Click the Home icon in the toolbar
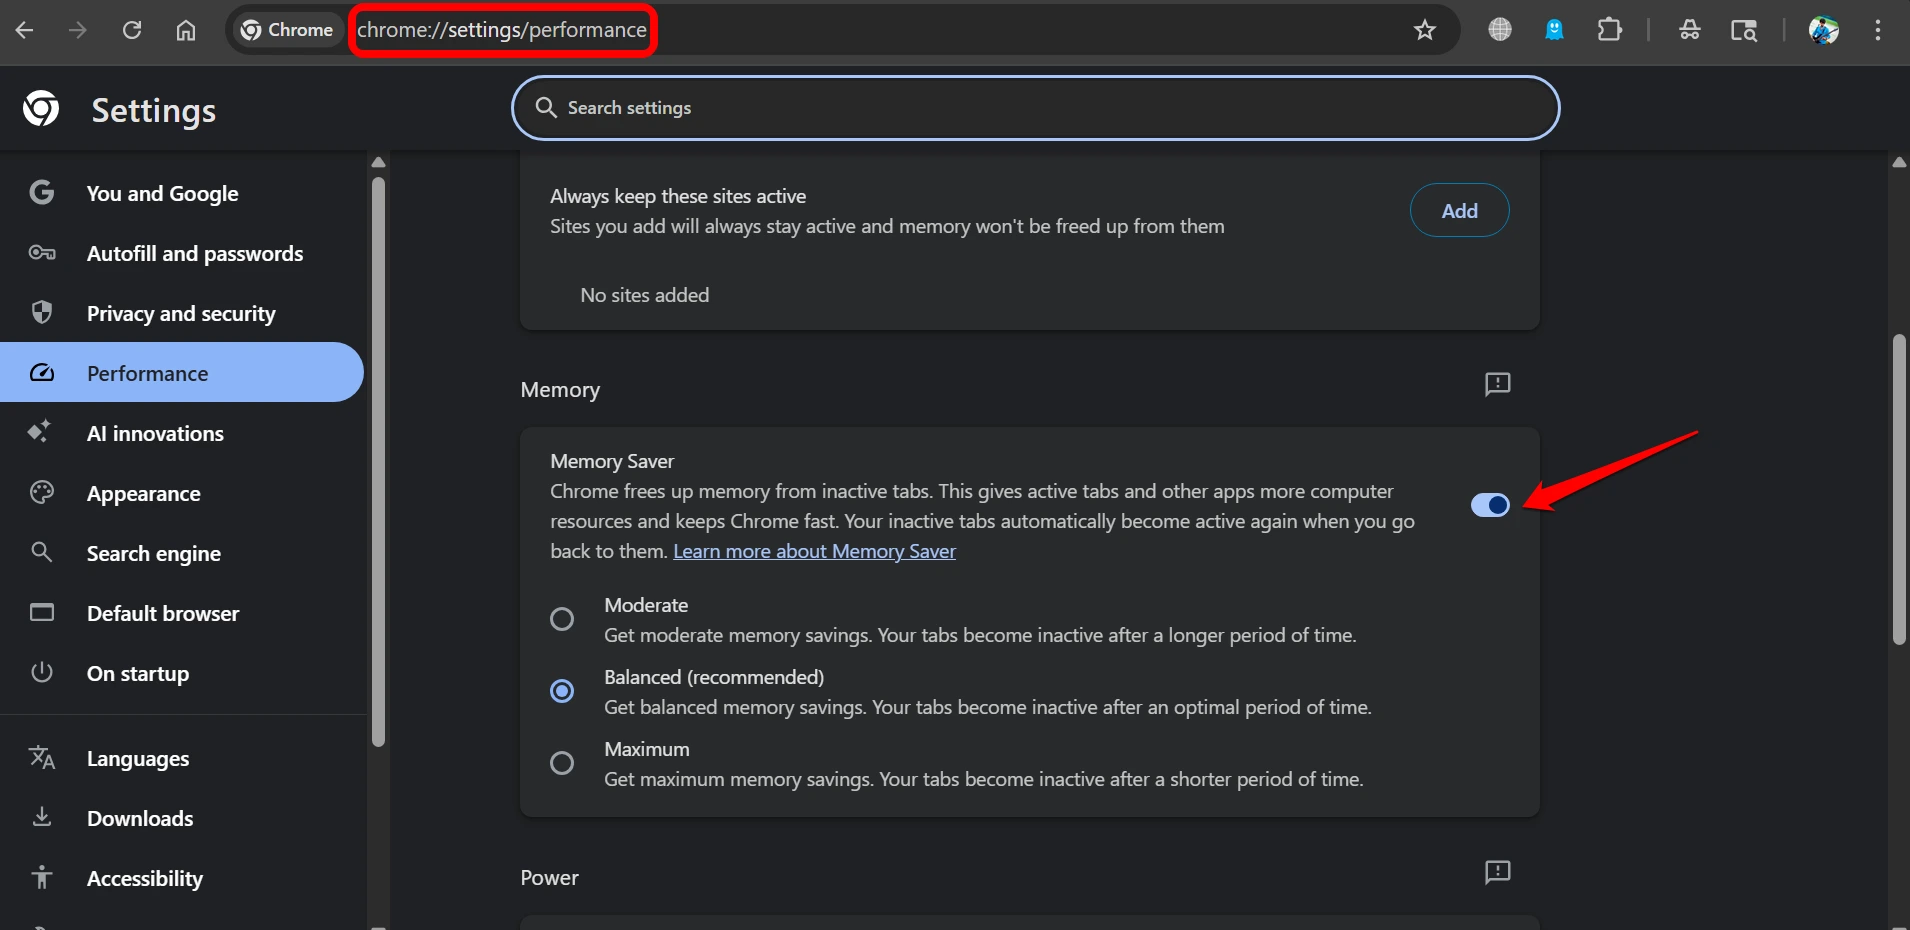Viewport: 1910px width, 930px height. click(x=185, y=30)
